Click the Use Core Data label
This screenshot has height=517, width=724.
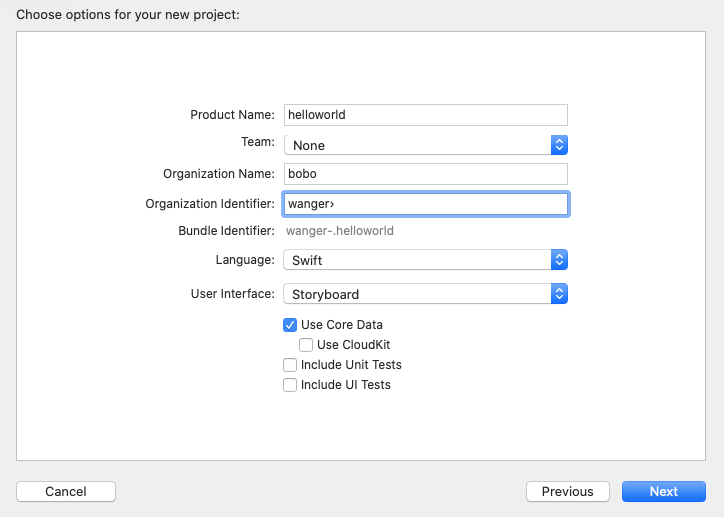point(342,325)
